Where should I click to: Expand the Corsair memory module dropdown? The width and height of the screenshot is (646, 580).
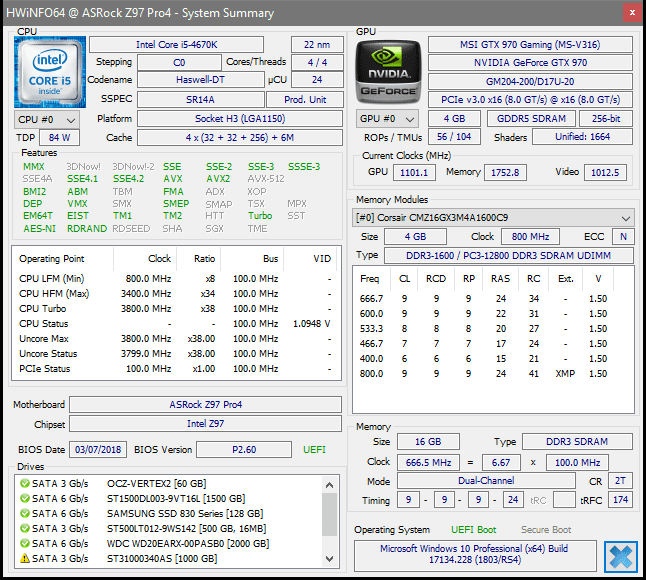pos(494,218)
